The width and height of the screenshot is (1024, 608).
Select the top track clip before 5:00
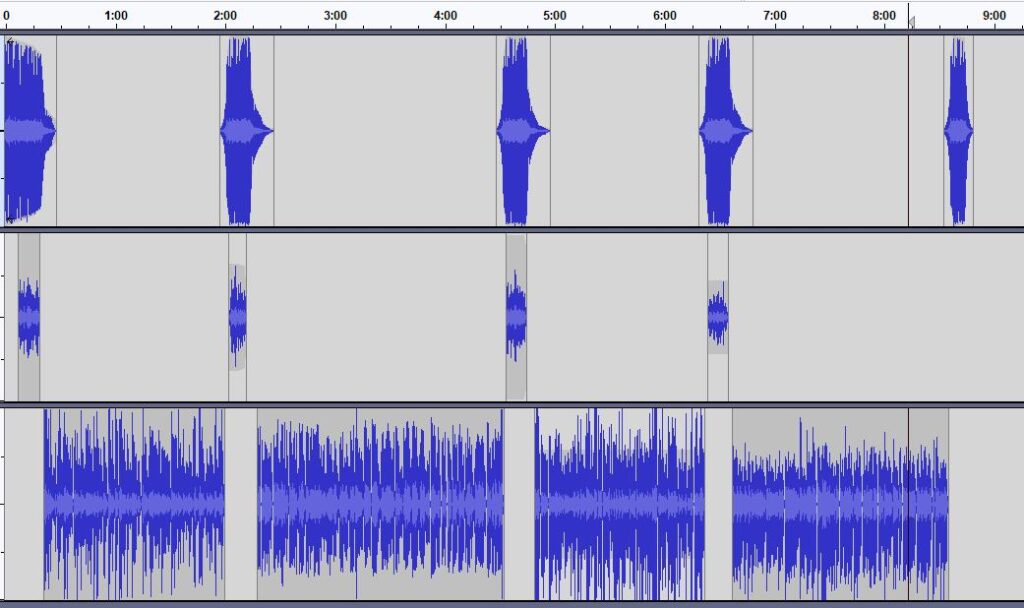click(x=521, y=130)
